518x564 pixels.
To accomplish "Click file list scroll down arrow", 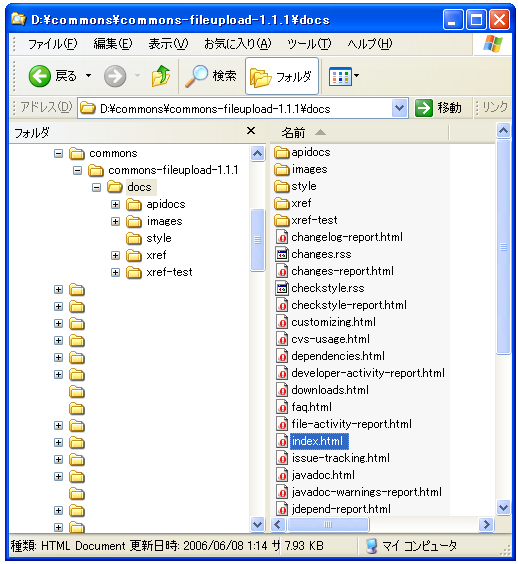I will (503, 508).
